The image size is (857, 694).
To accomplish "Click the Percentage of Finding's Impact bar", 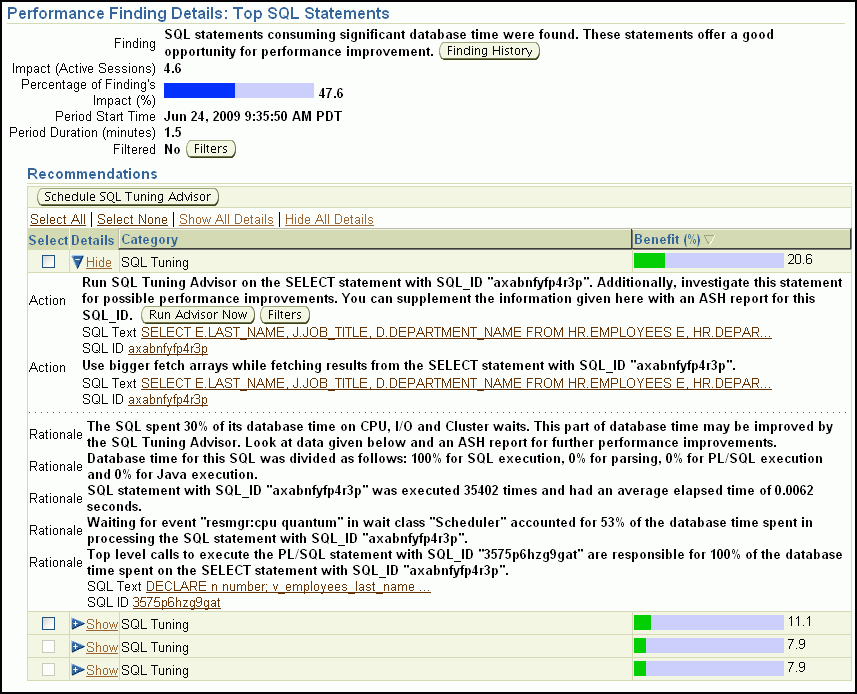I will pyautogui.click(x=240, y=90).
